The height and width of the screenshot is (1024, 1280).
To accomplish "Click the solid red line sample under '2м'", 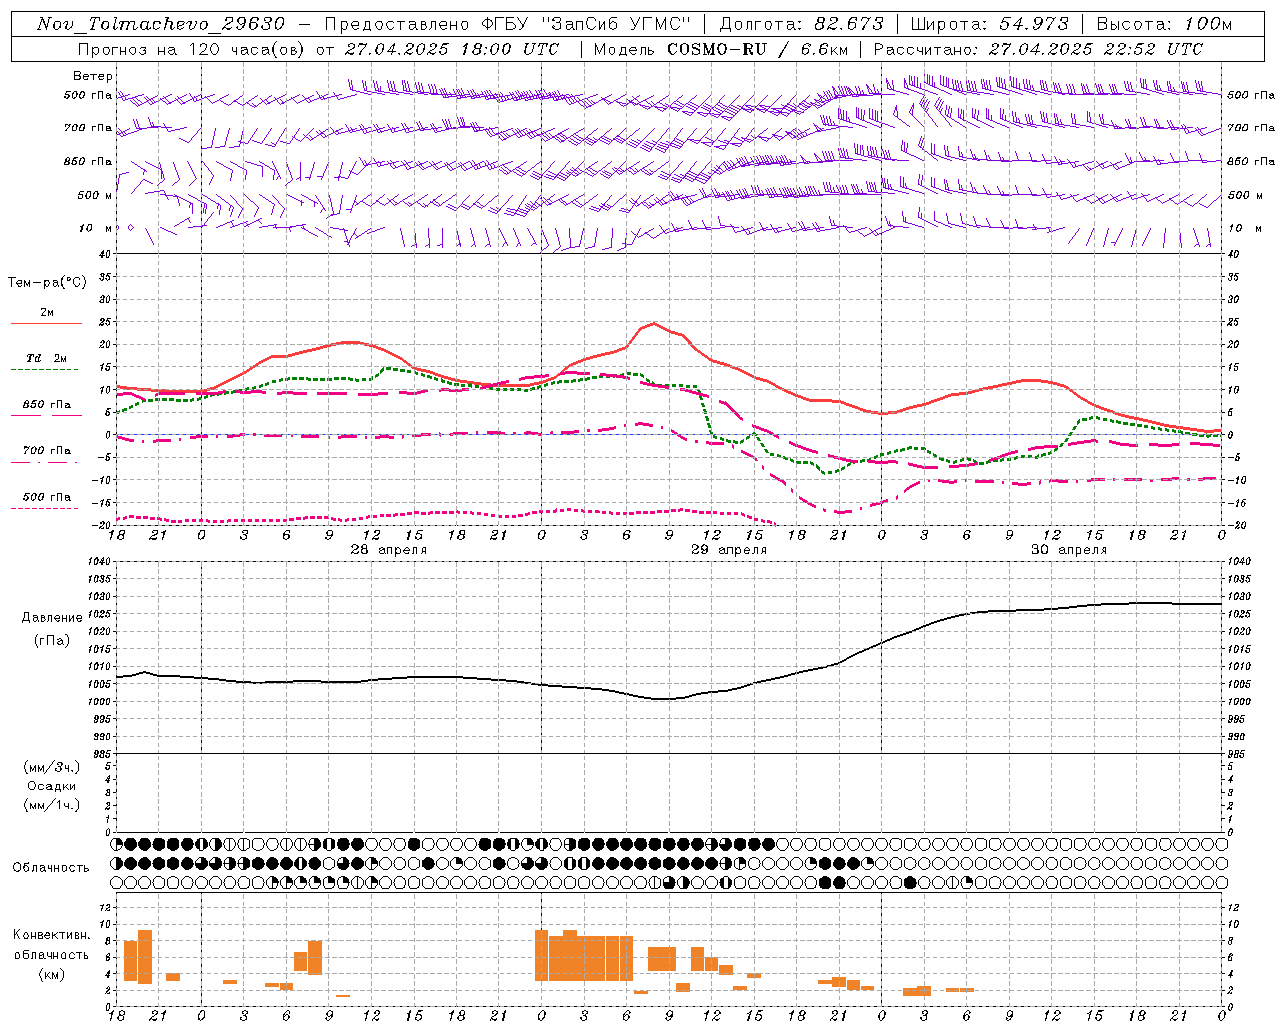I will 47,324.
